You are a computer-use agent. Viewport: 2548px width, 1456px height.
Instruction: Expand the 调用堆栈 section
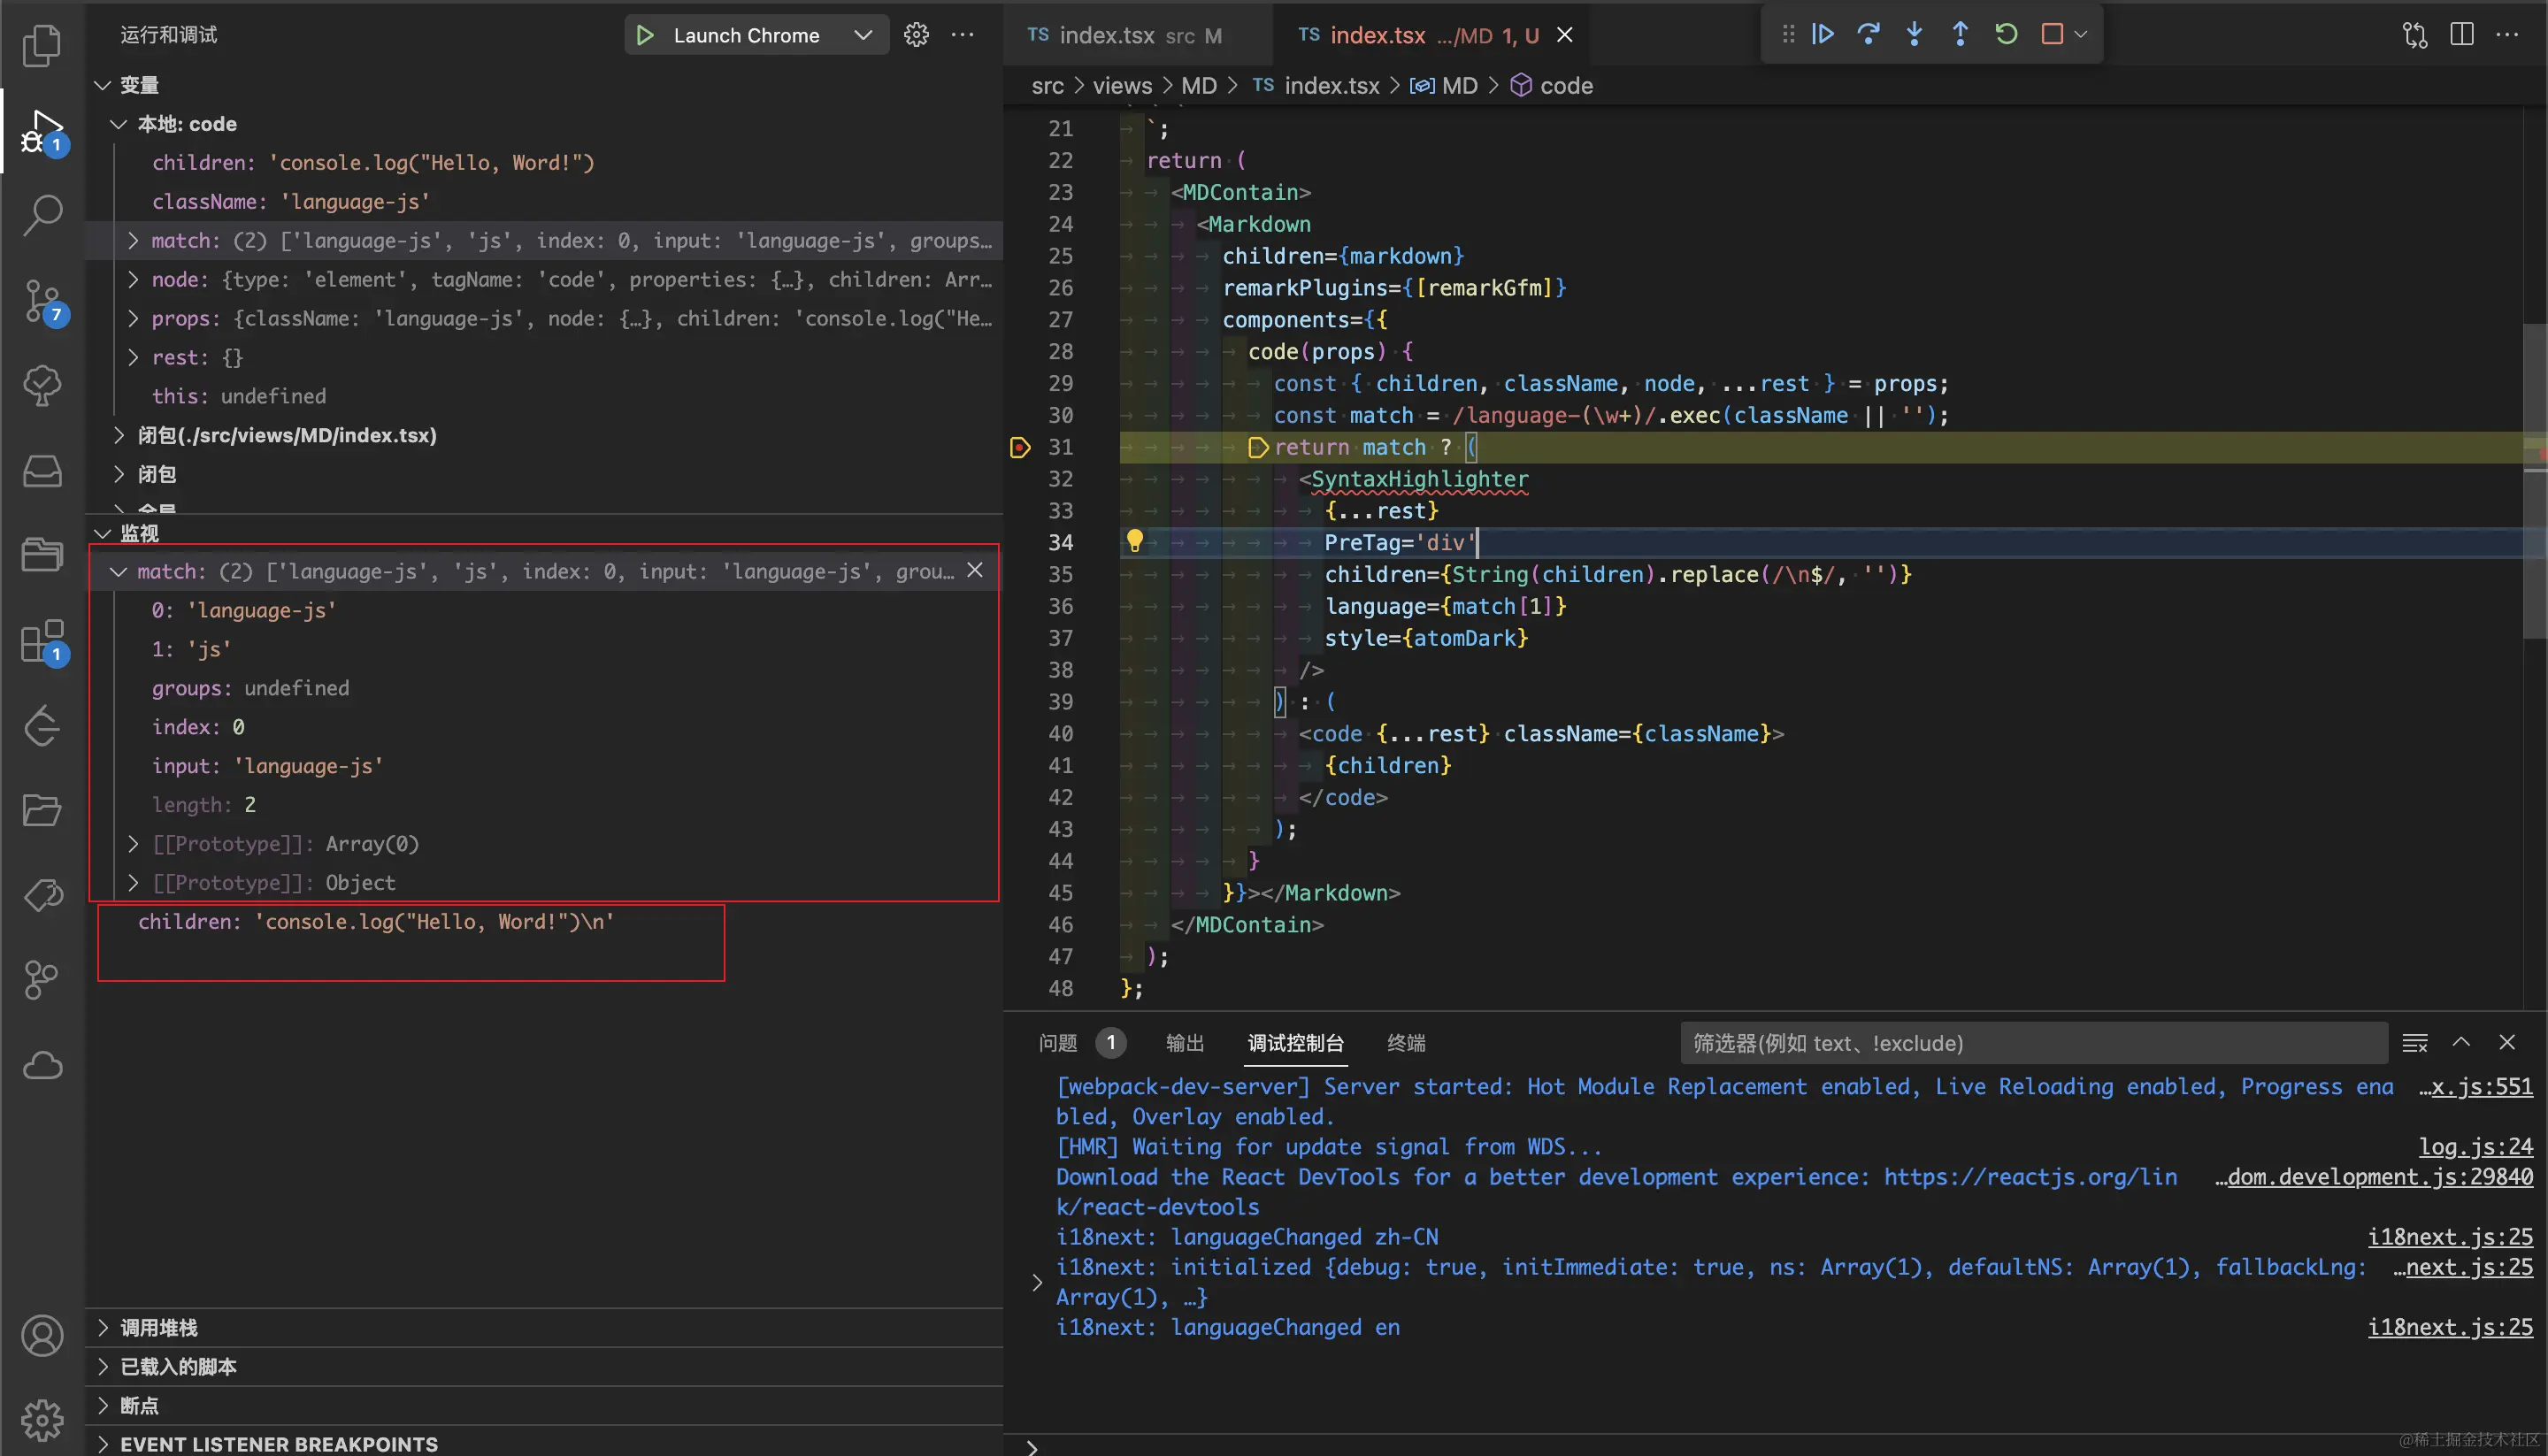(102, 1328)
